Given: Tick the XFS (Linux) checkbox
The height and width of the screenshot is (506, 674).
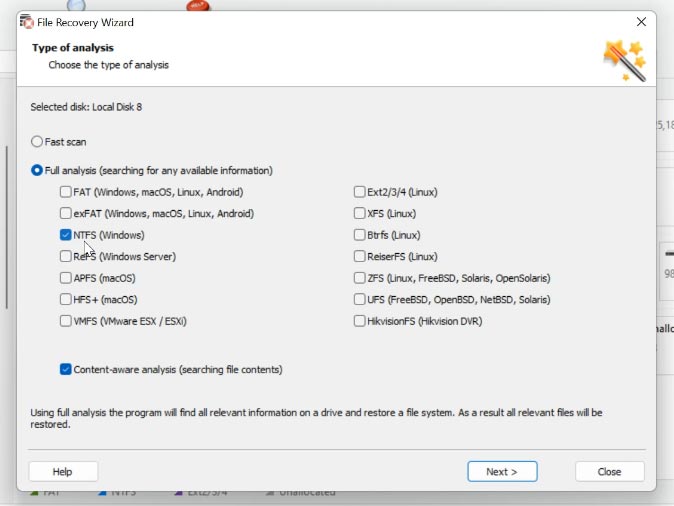Looking at the screenshot, I should coord(359,213).
